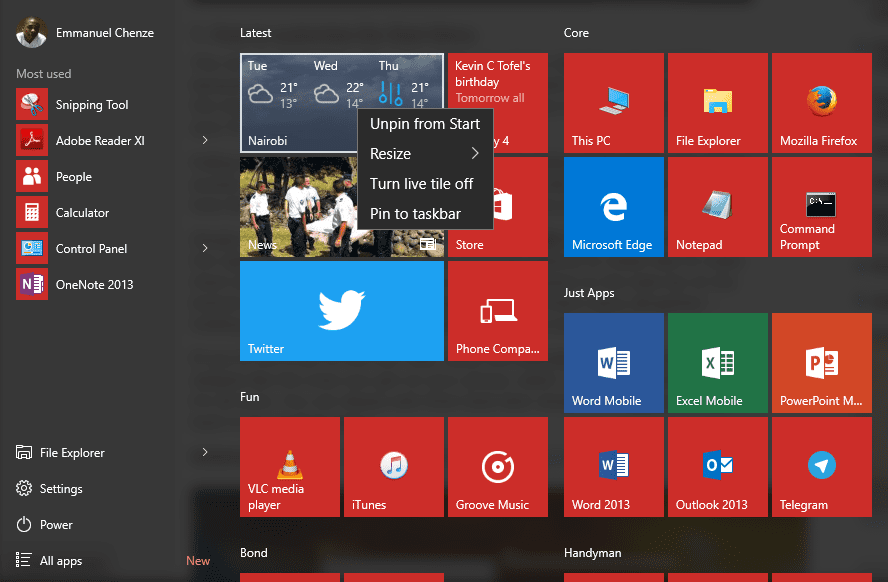The image size is (888, 582).
Task: Click the Latest group heading
Action: [255, 33]
